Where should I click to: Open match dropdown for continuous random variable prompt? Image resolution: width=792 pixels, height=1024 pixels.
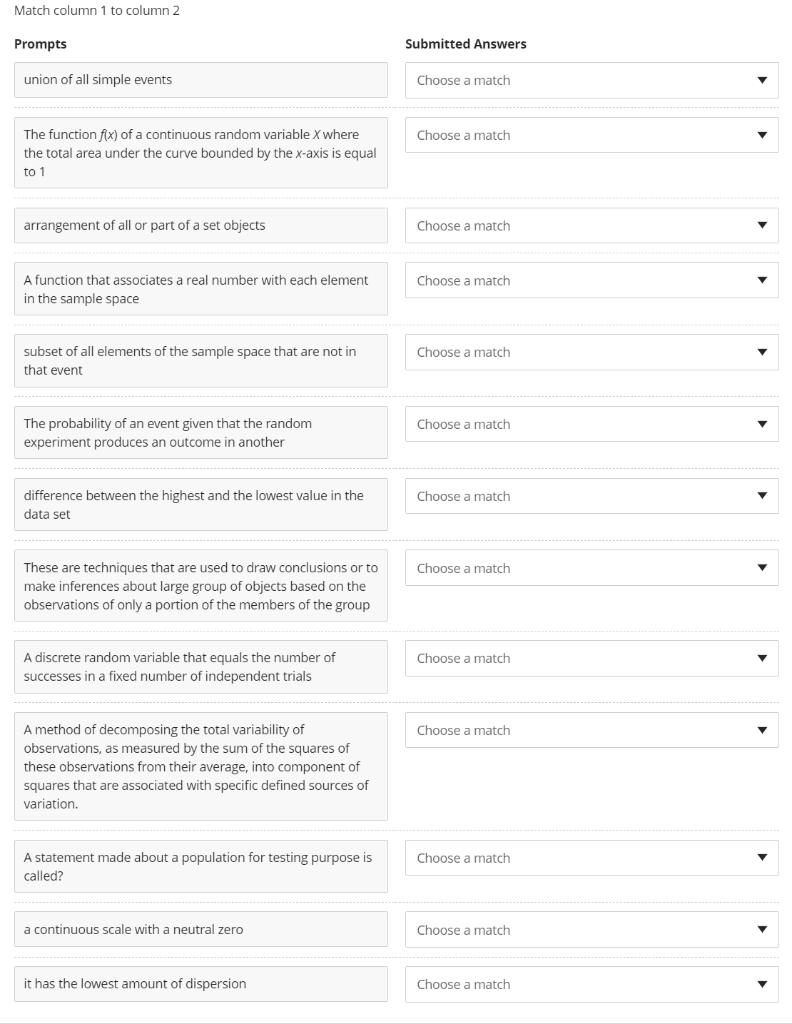tap(590, 135)
